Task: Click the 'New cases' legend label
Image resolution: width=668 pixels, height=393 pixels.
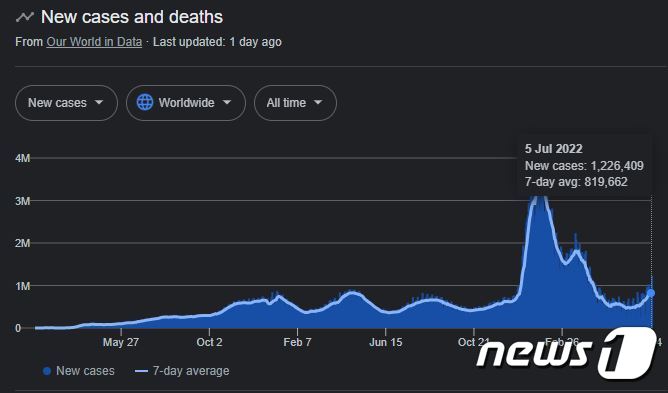Action: point(85,371)
